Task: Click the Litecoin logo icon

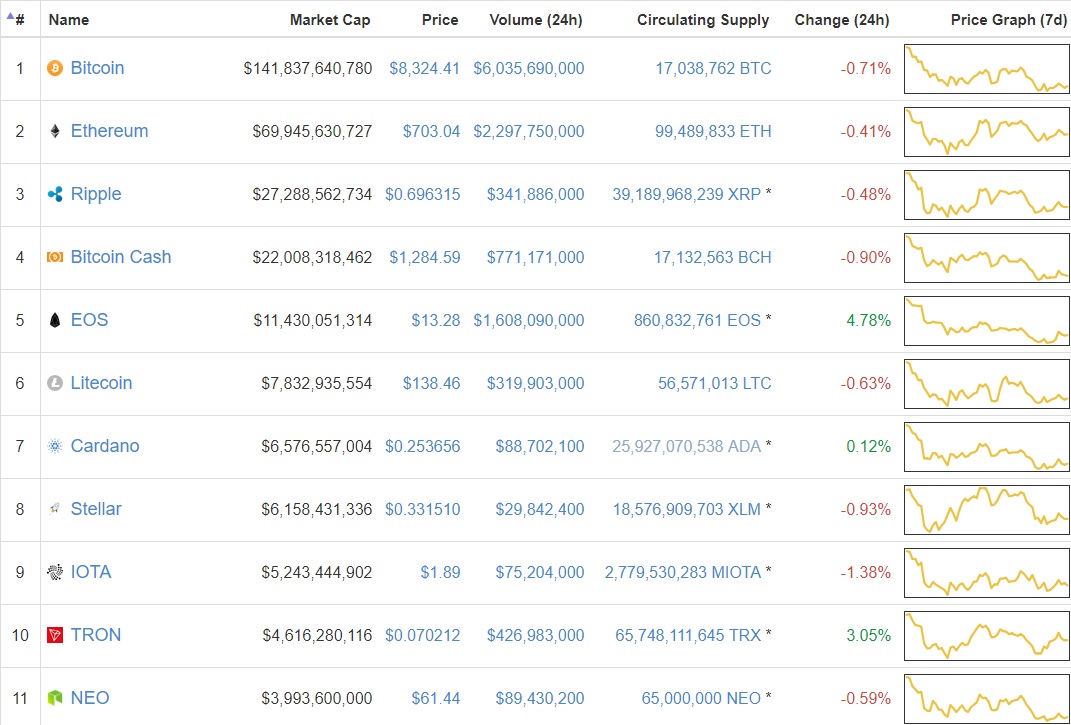Action: 55,383
